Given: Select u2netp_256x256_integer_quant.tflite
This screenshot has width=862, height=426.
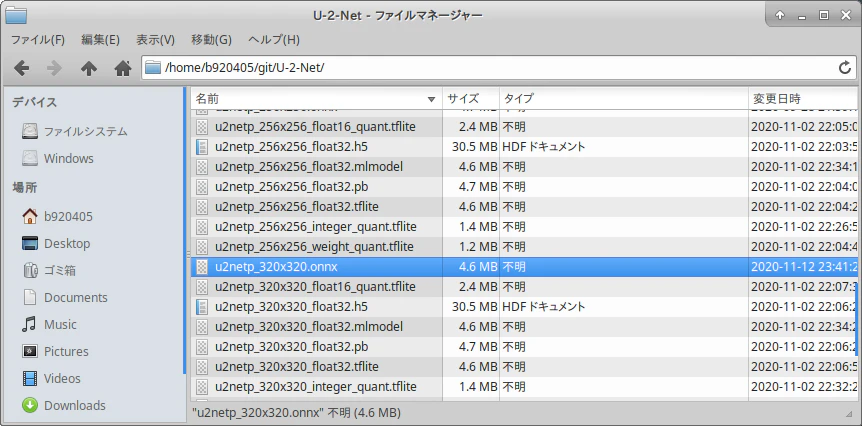Looking at the screenshot, I should point(316,227).
